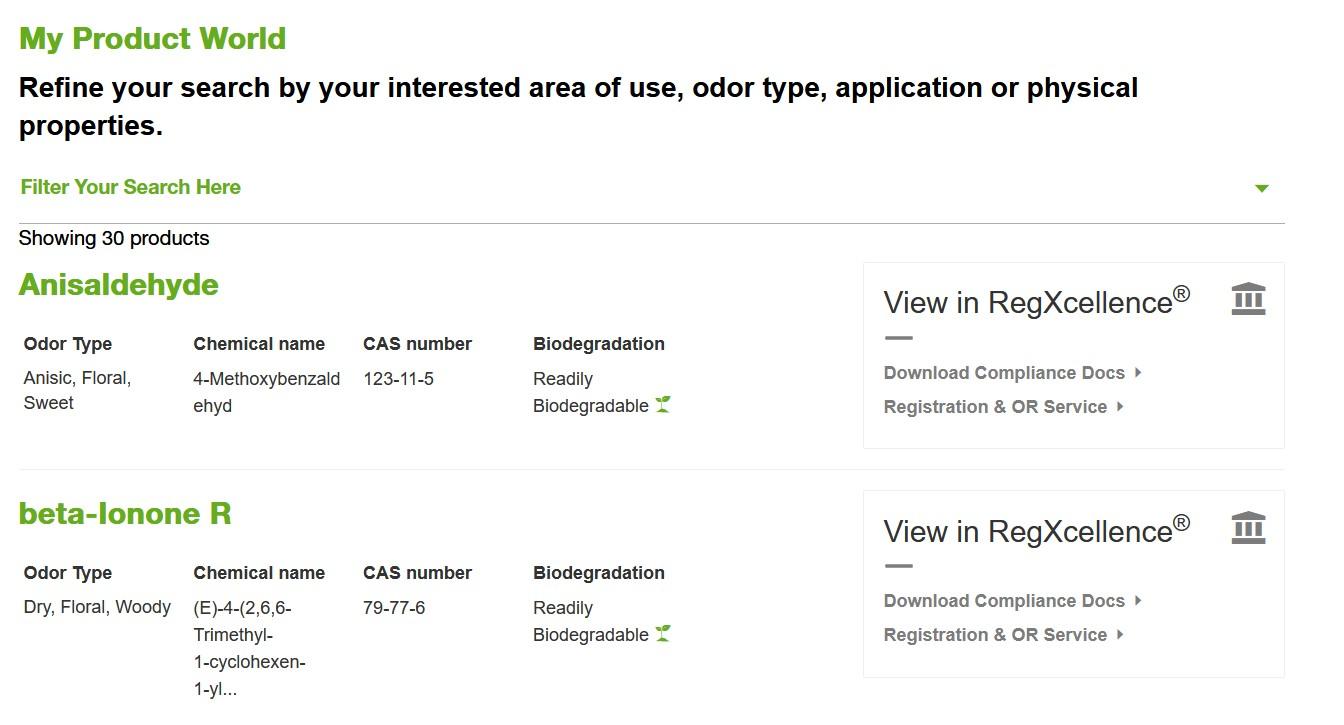Click the institution icon in the beta-Ionone R card
The width and height of the screenshot is (1344, 725).
(x=1248, y=528)
